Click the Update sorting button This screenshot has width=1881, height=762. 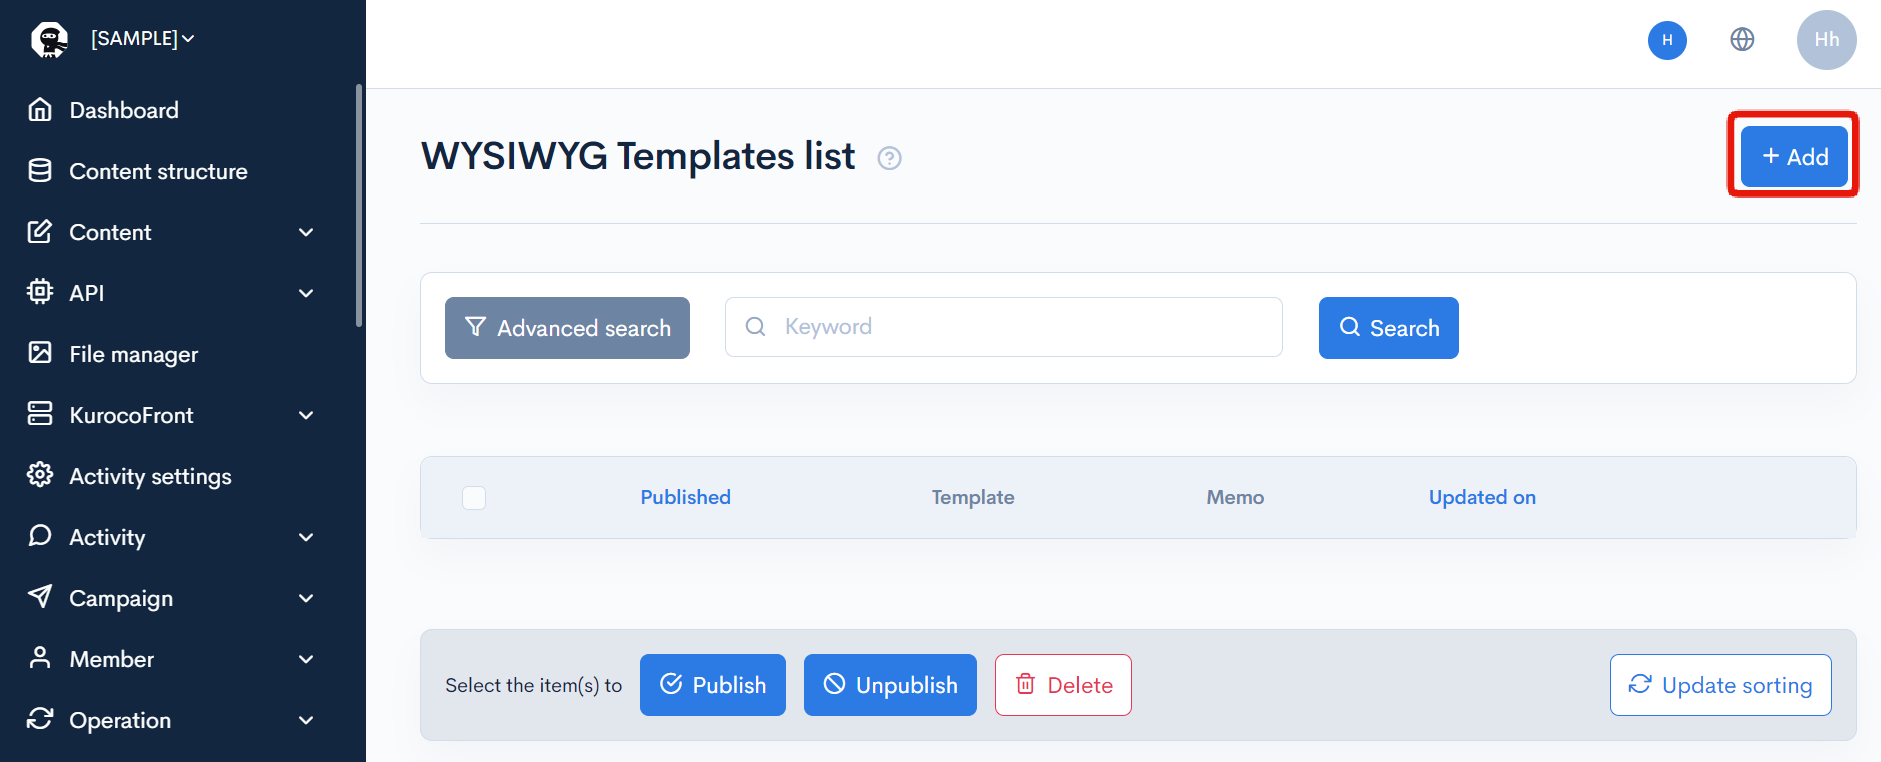tap(1720, 685)
